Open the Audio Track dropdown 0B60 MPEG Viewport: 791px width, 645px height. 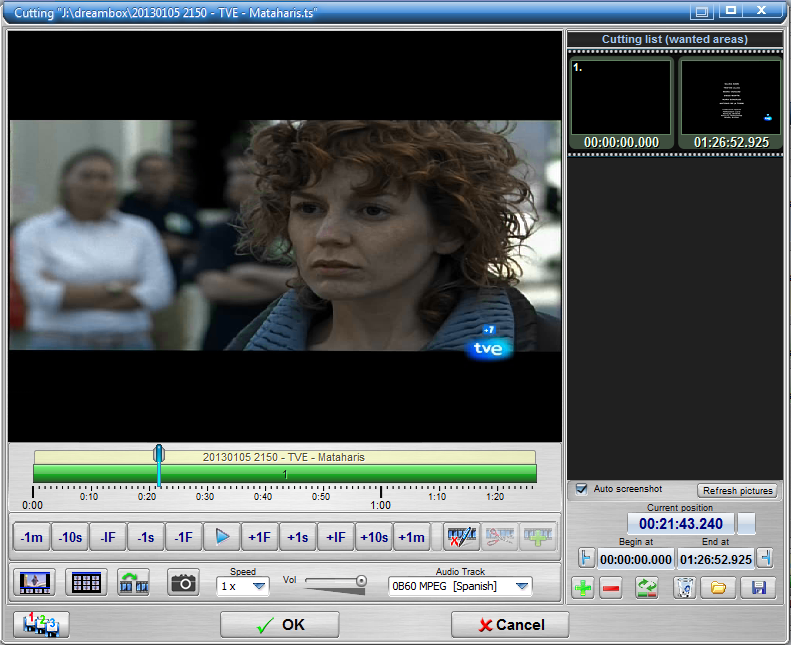(460, 587)
